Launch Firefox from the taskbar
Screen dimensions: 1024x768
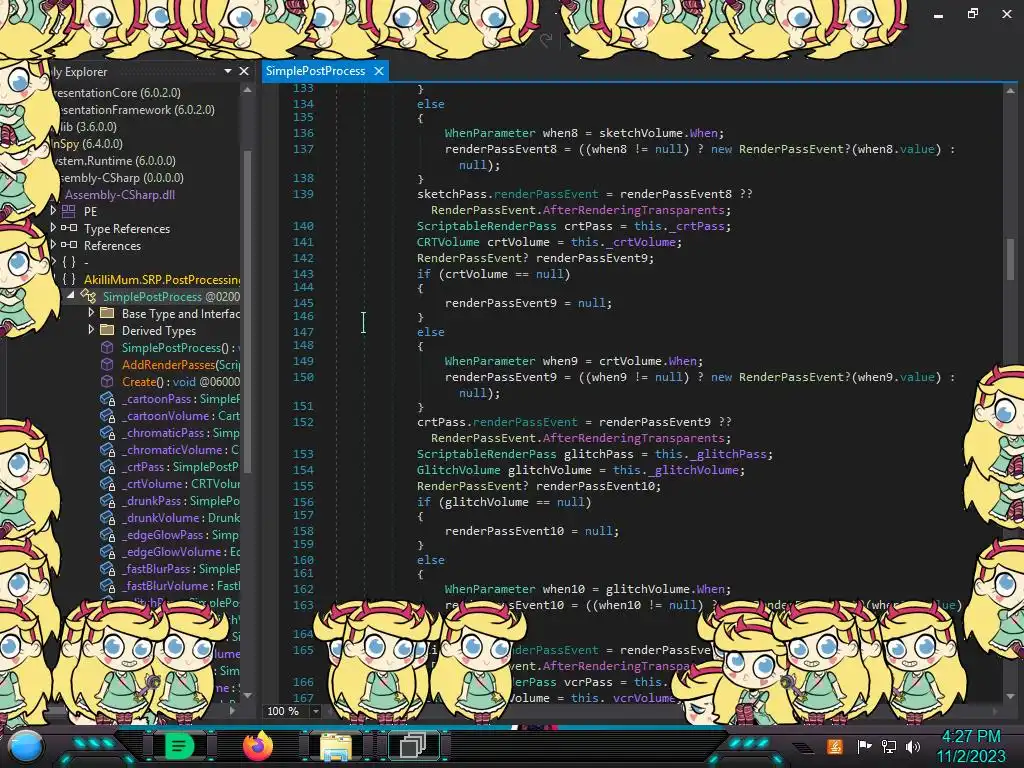tap(257, 746)
